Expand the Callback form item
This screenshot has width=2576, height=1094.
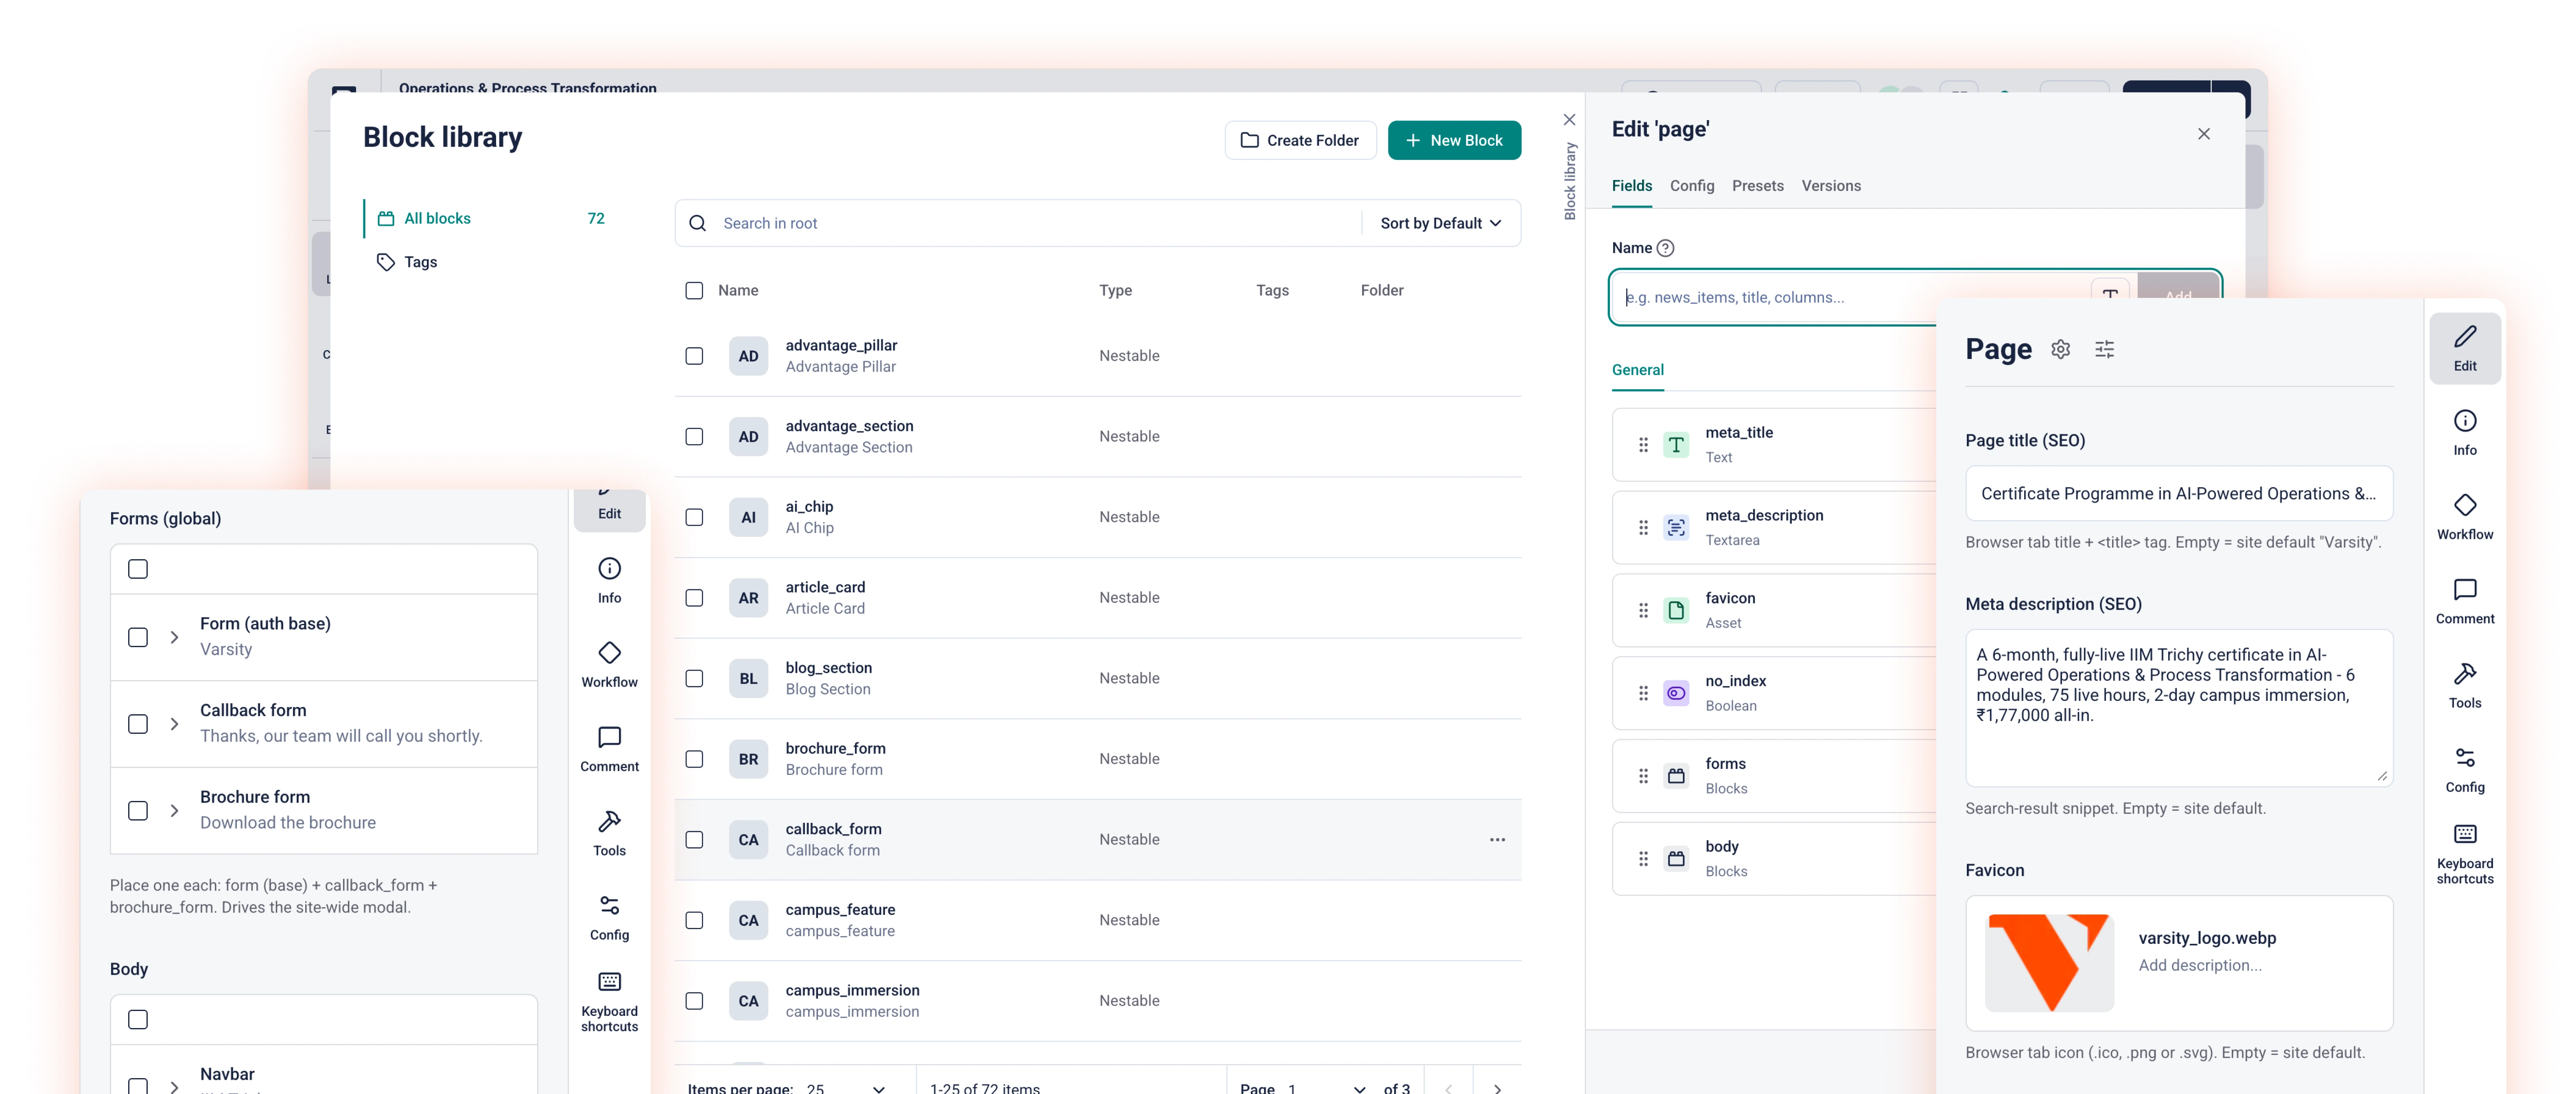(x=174, y=724)
